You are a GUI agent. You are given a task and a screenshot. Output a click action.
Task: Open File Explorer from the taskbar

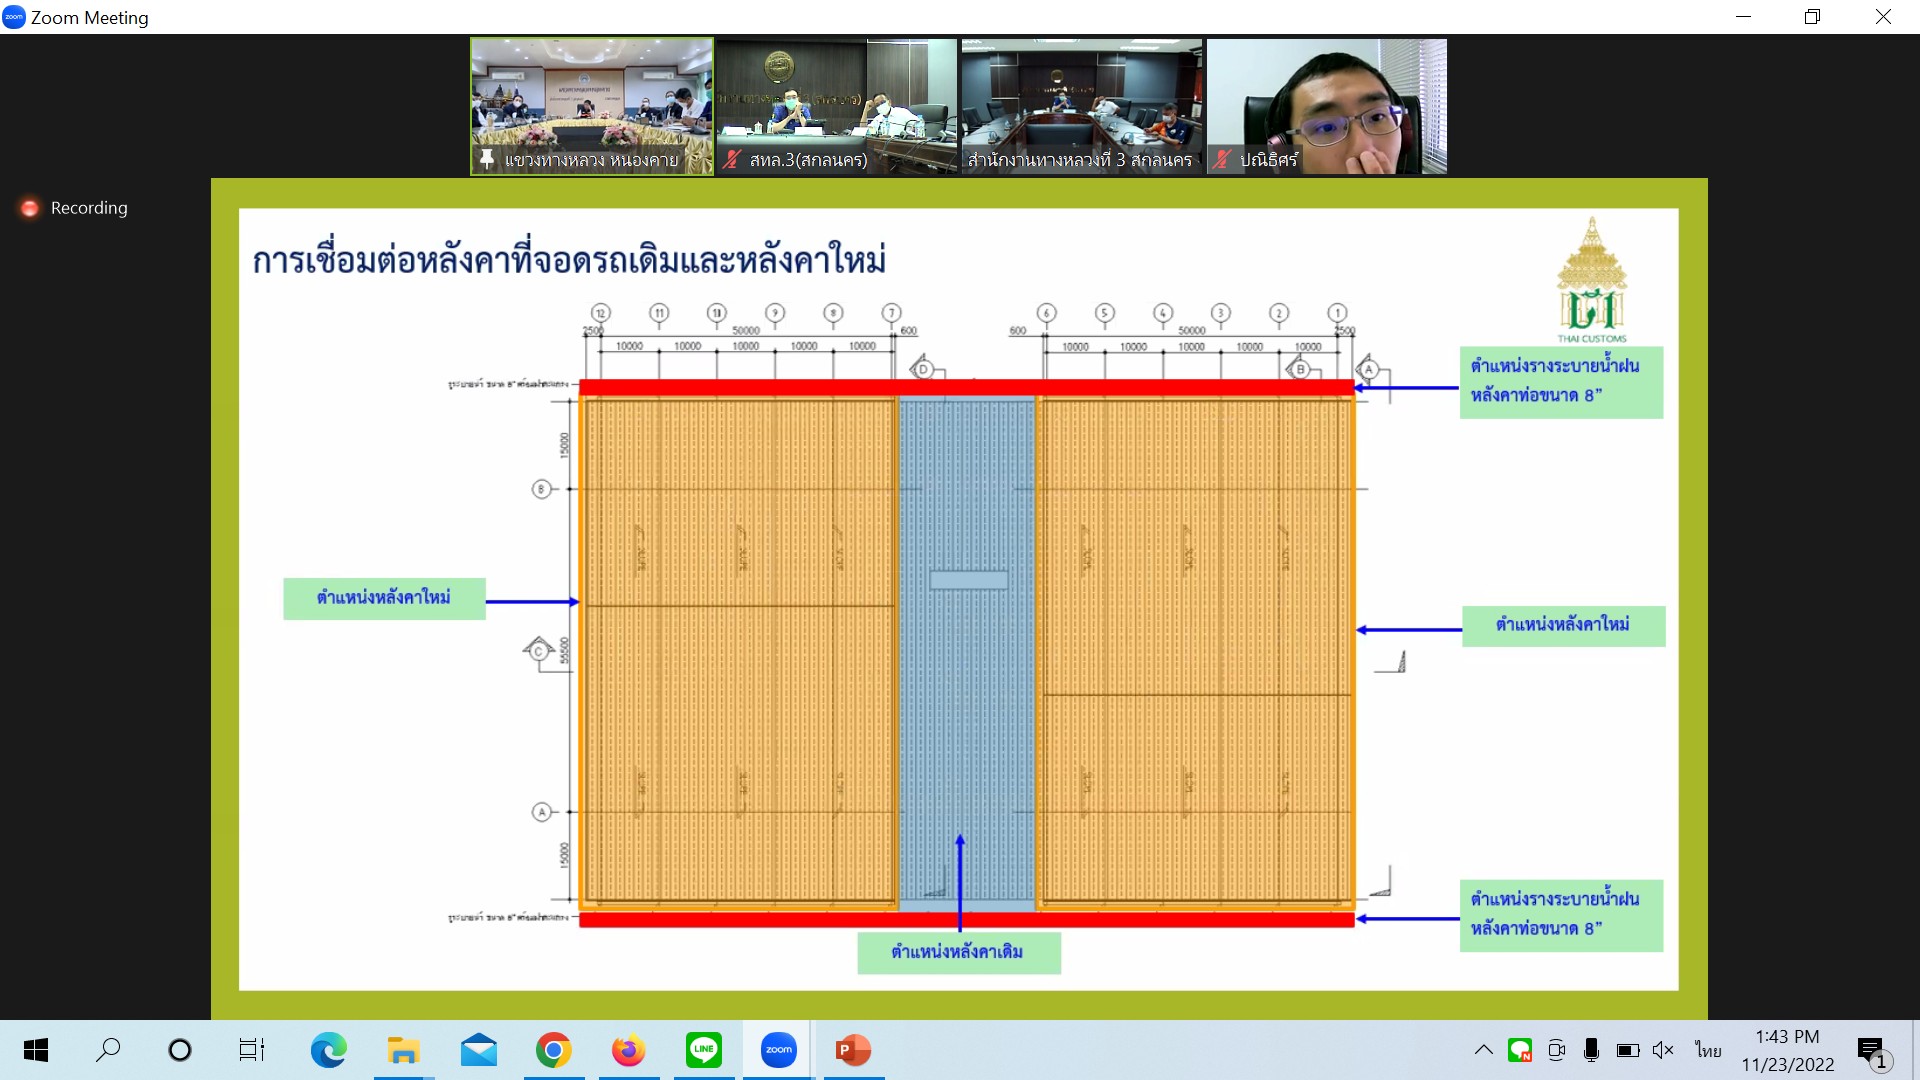403,1050
